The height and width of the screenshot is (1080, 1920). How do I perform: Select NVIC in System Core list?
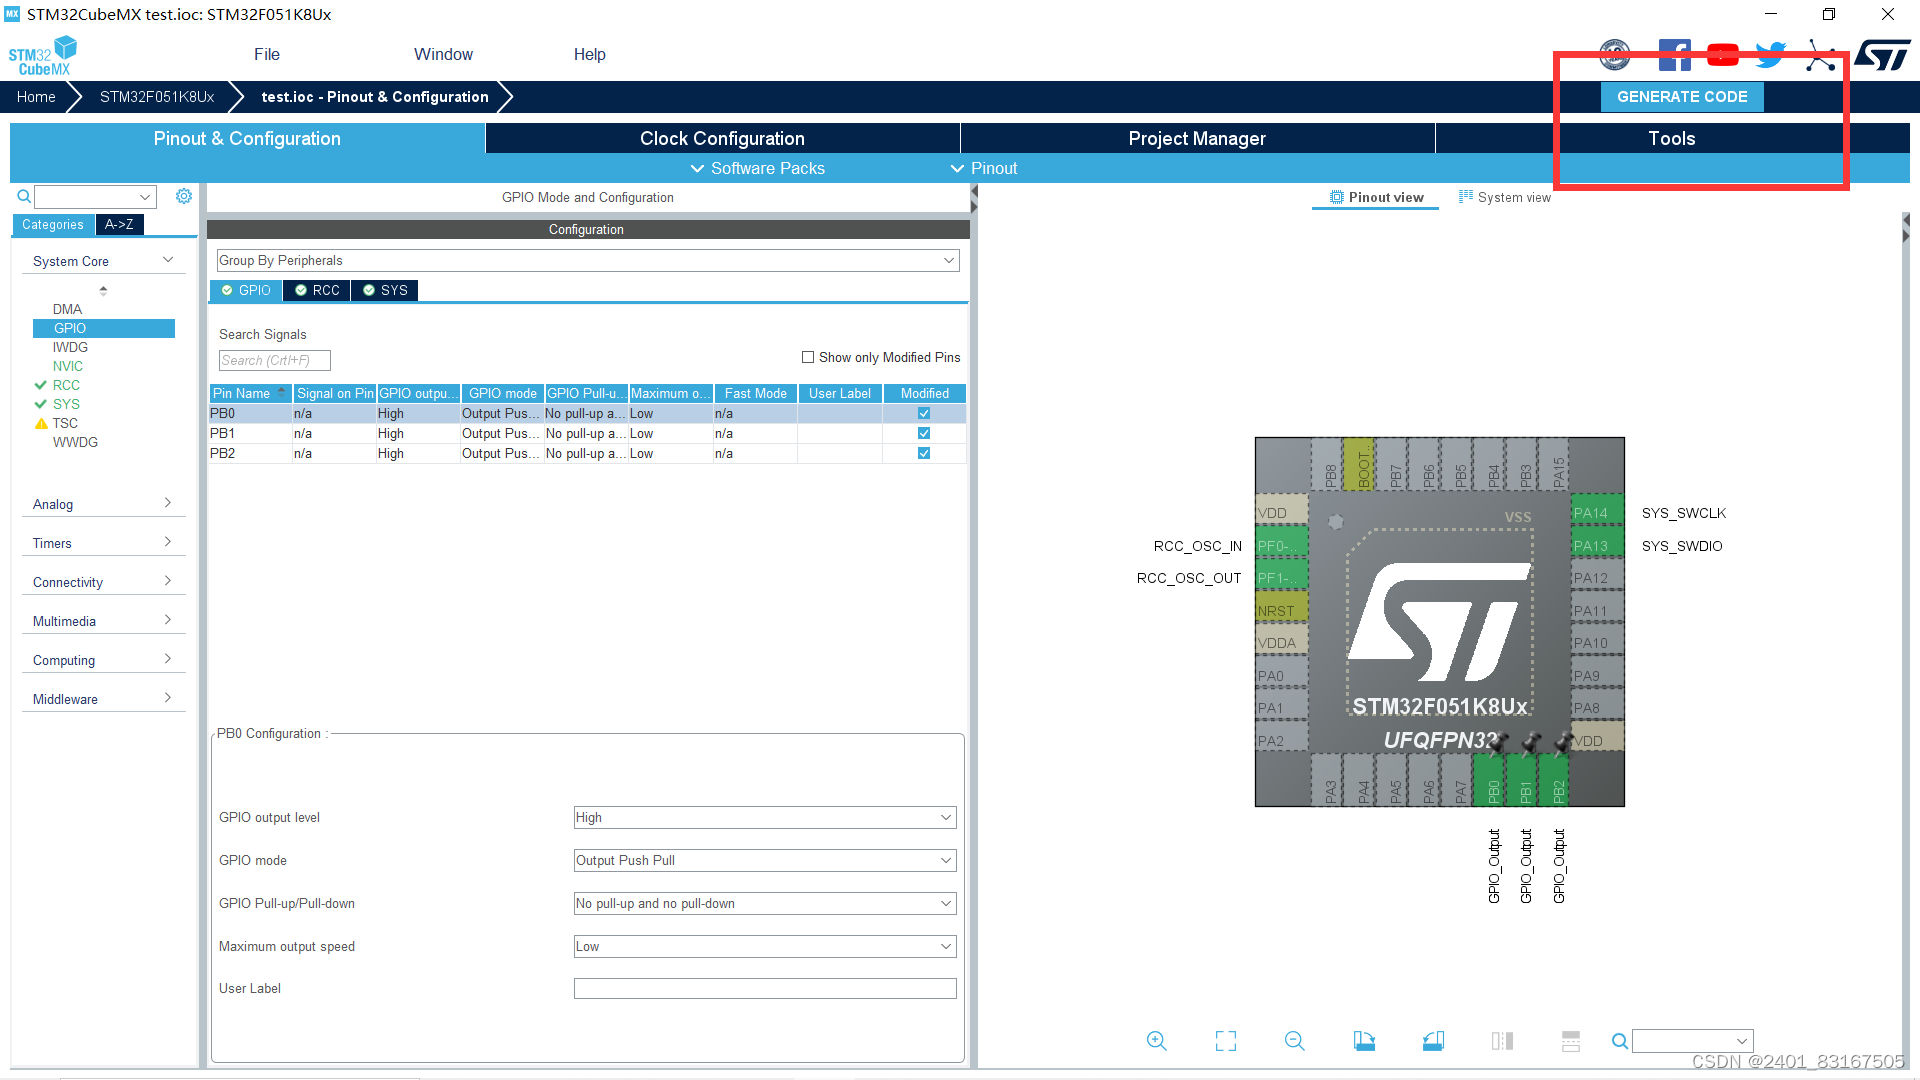click(68, 366)
